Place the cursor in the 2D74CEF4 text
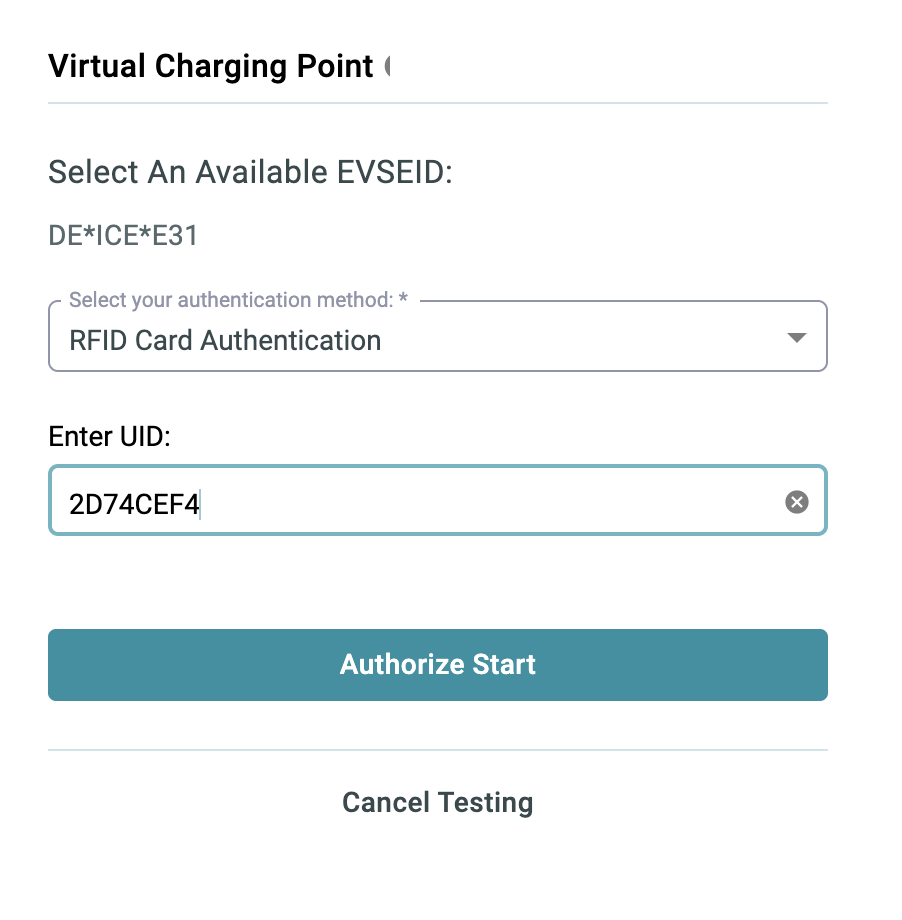This screenshot has width=902, height=920. [x=134, y=504]
